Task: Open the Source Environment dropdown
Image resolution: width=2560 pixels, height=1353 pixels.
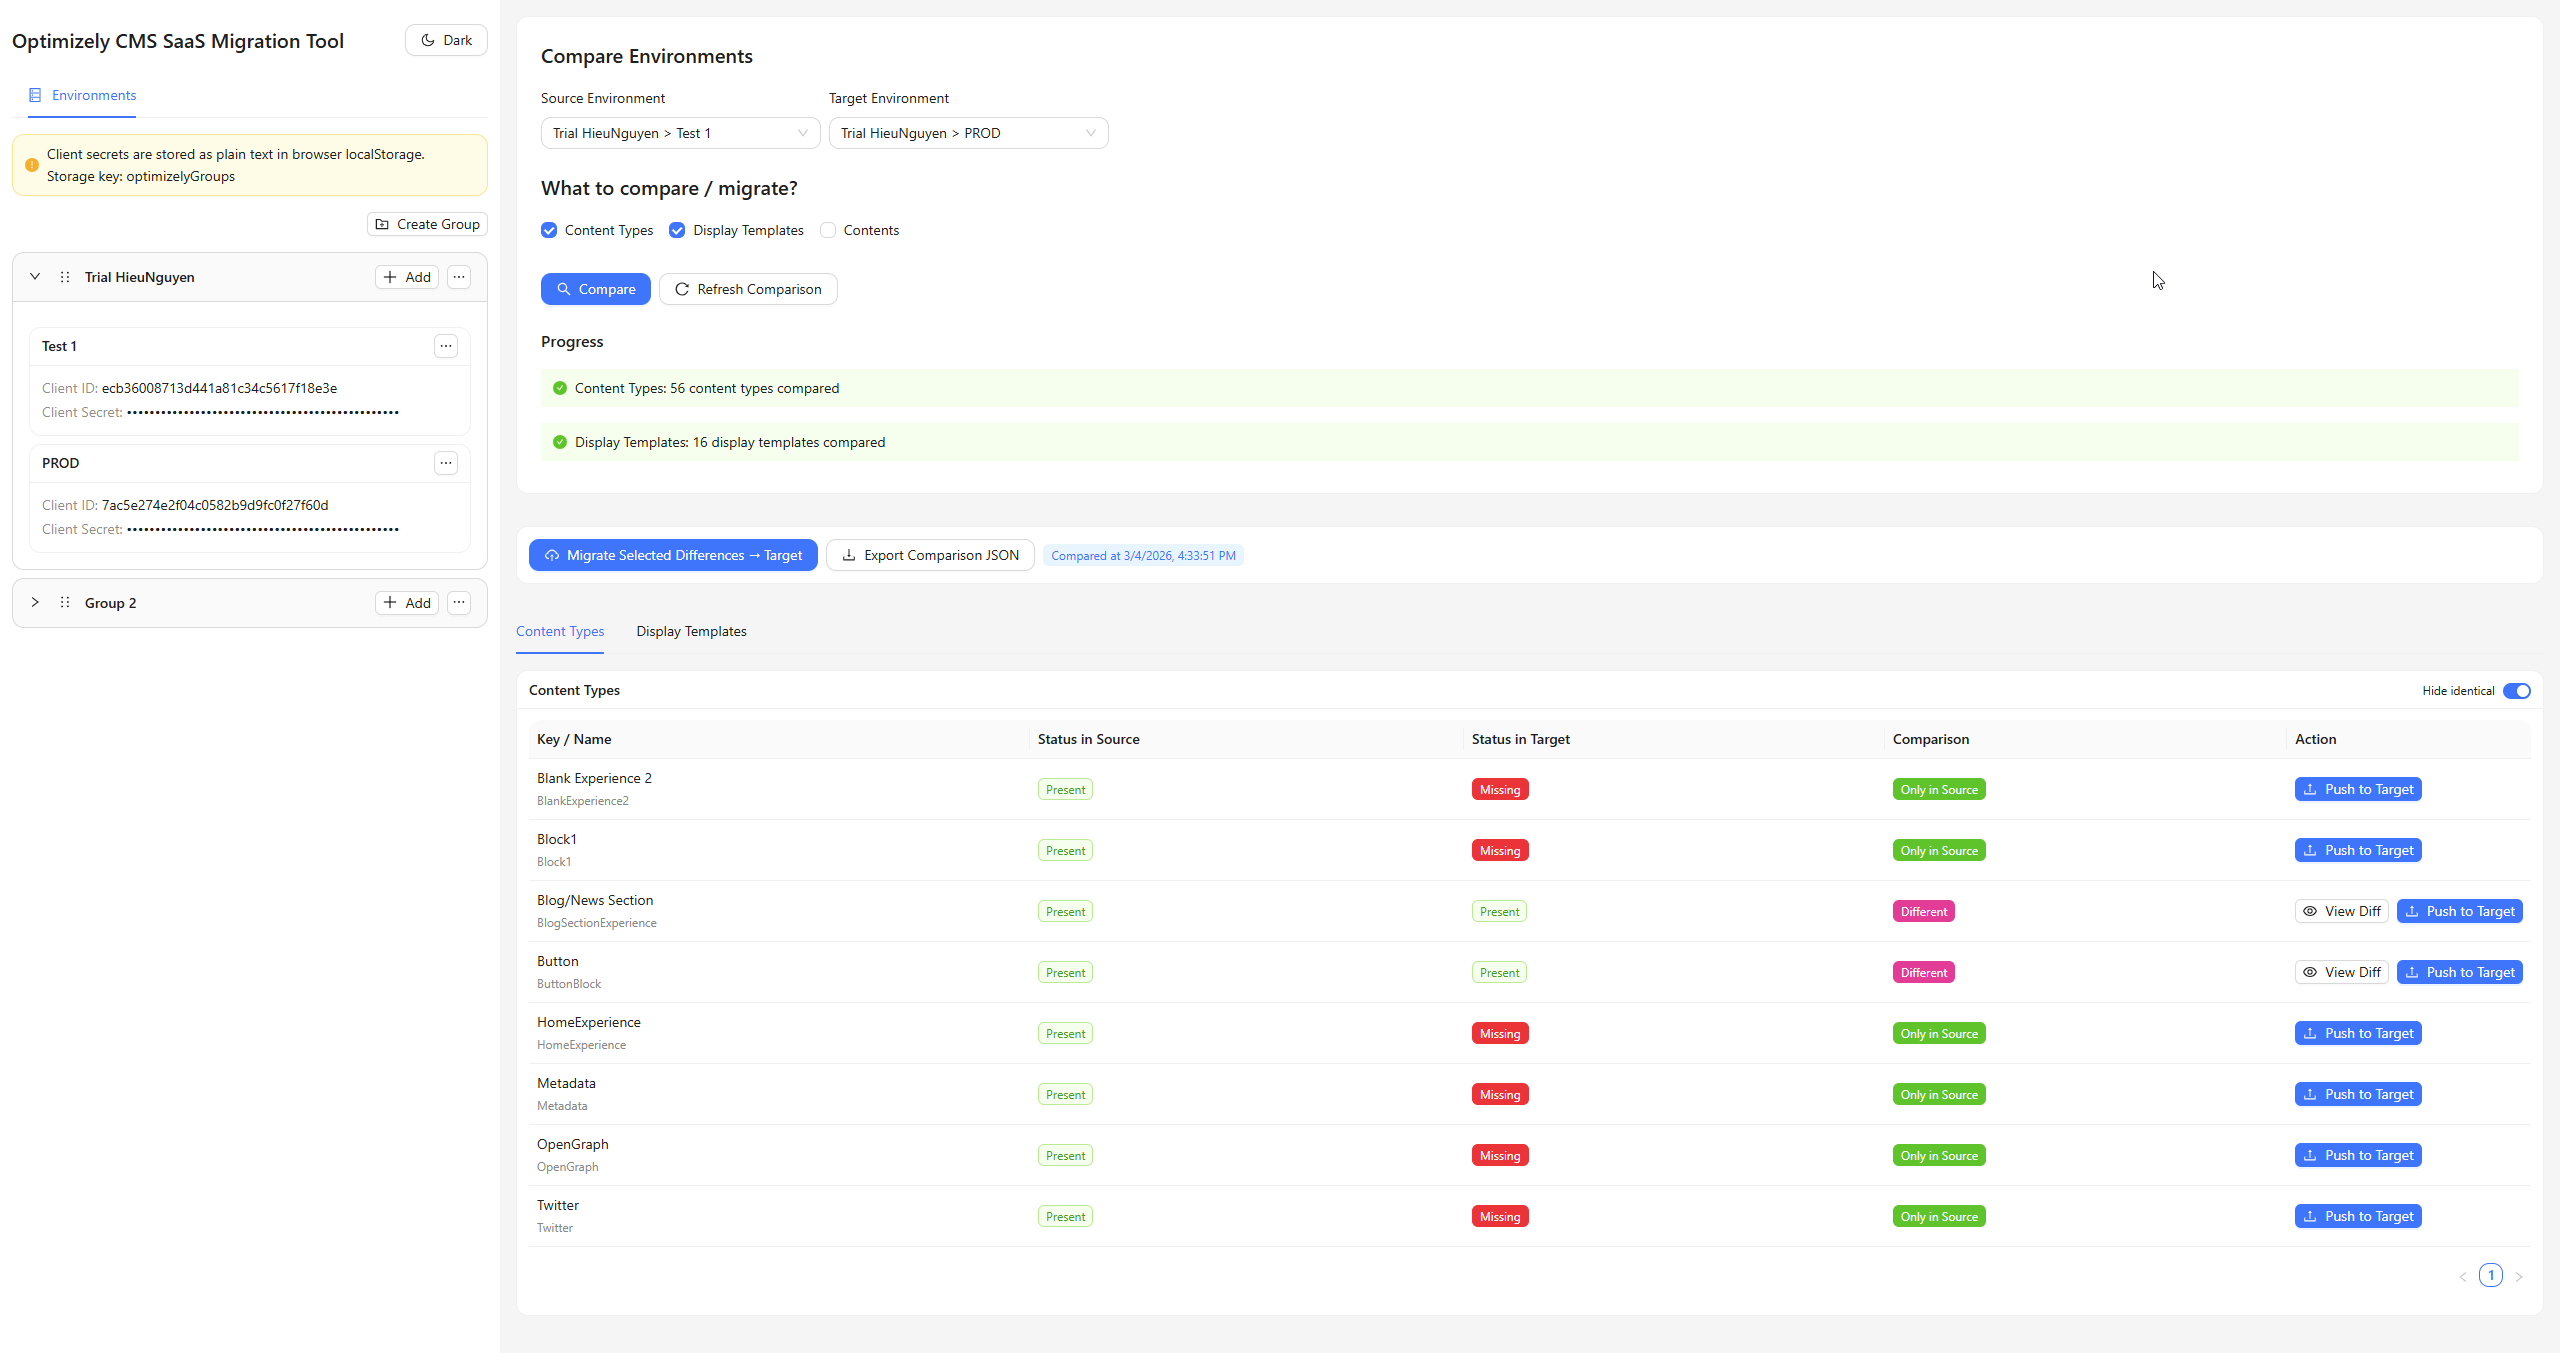Action: pos(680,133)
